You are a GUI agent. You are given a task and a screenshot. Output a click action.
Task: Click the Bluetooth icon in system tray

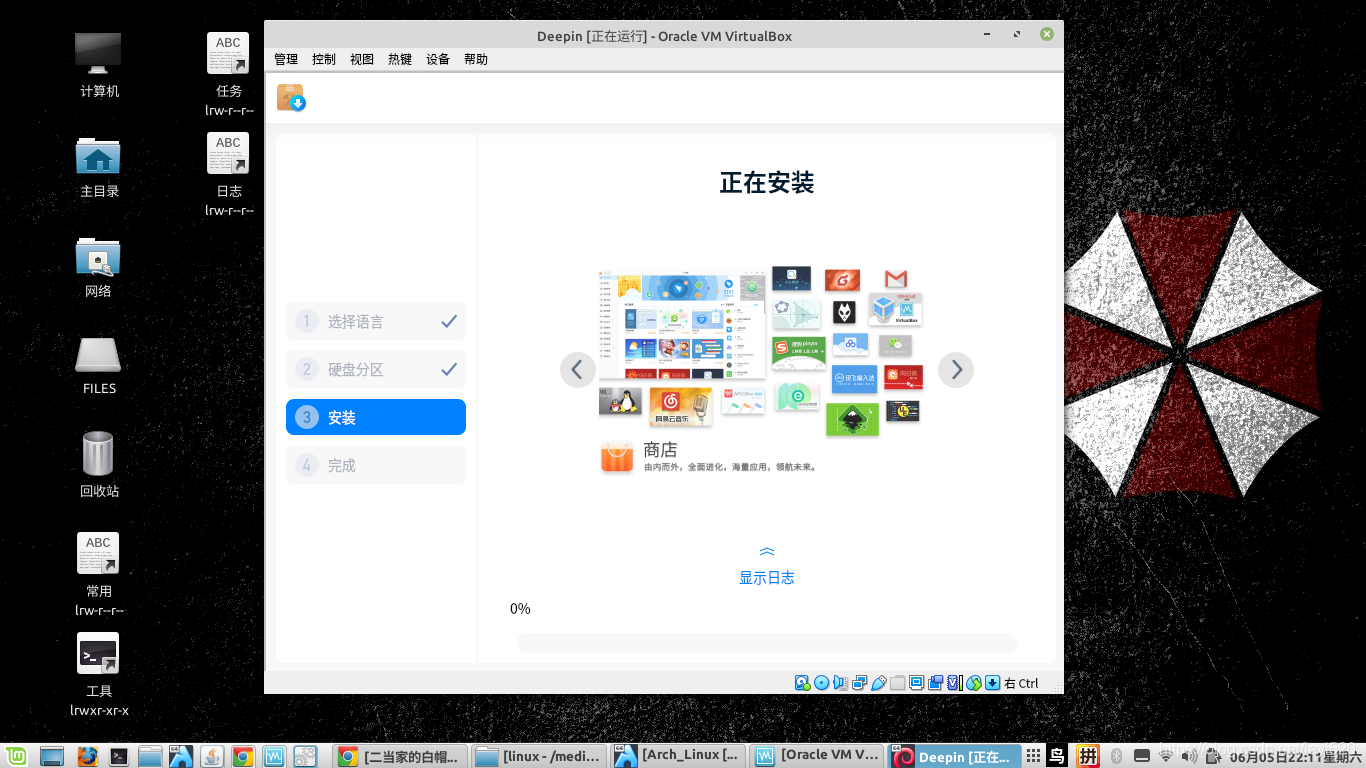click(1116, 756)
